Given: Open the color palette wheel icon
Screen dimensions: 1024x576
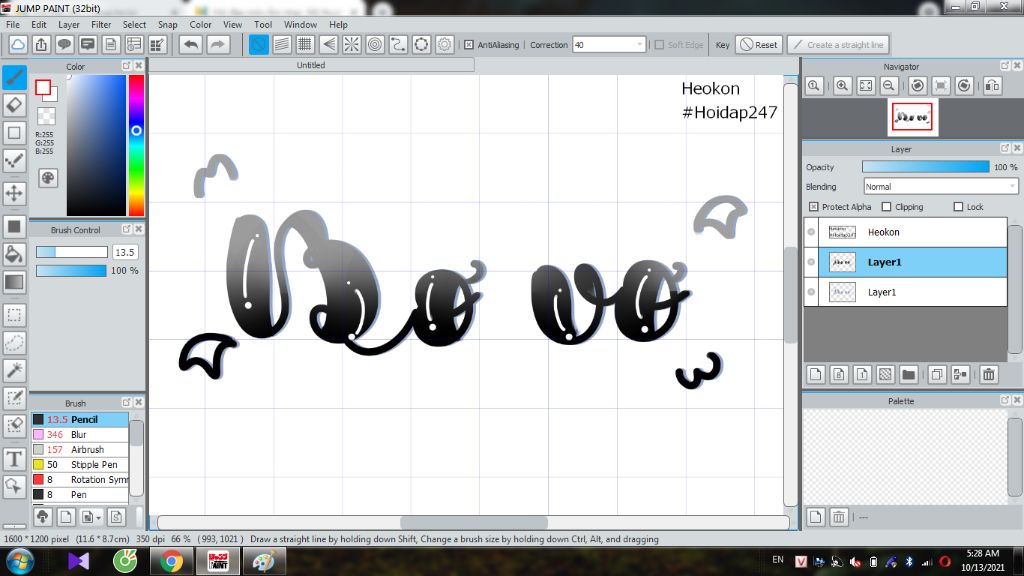Looking at the screenshot, I should click(48, 178).
